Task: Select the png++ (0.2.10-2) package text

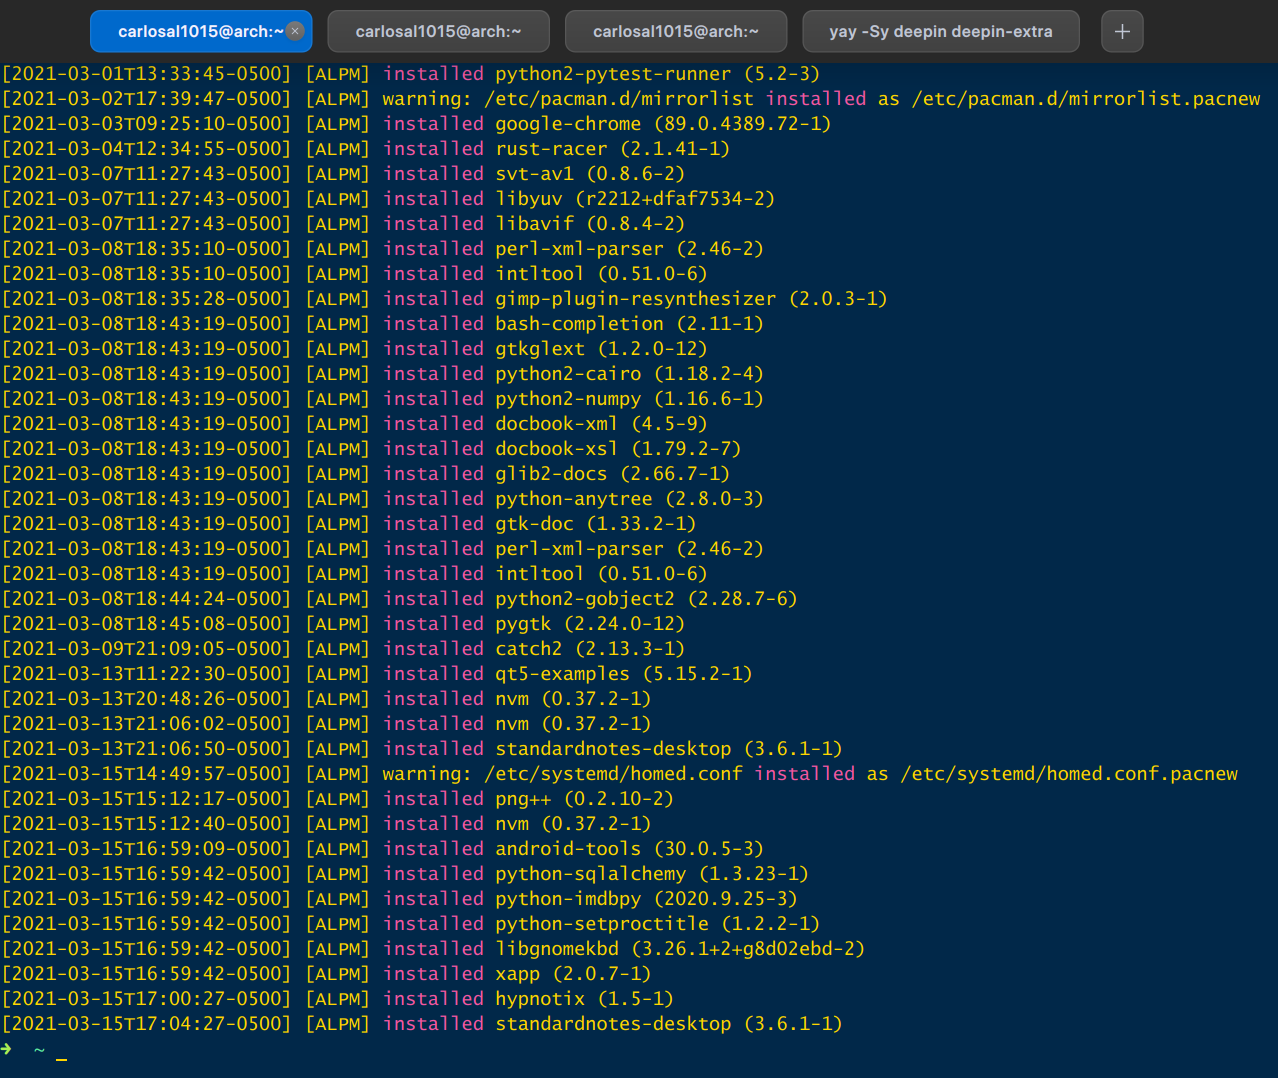Action: [584, 799]
